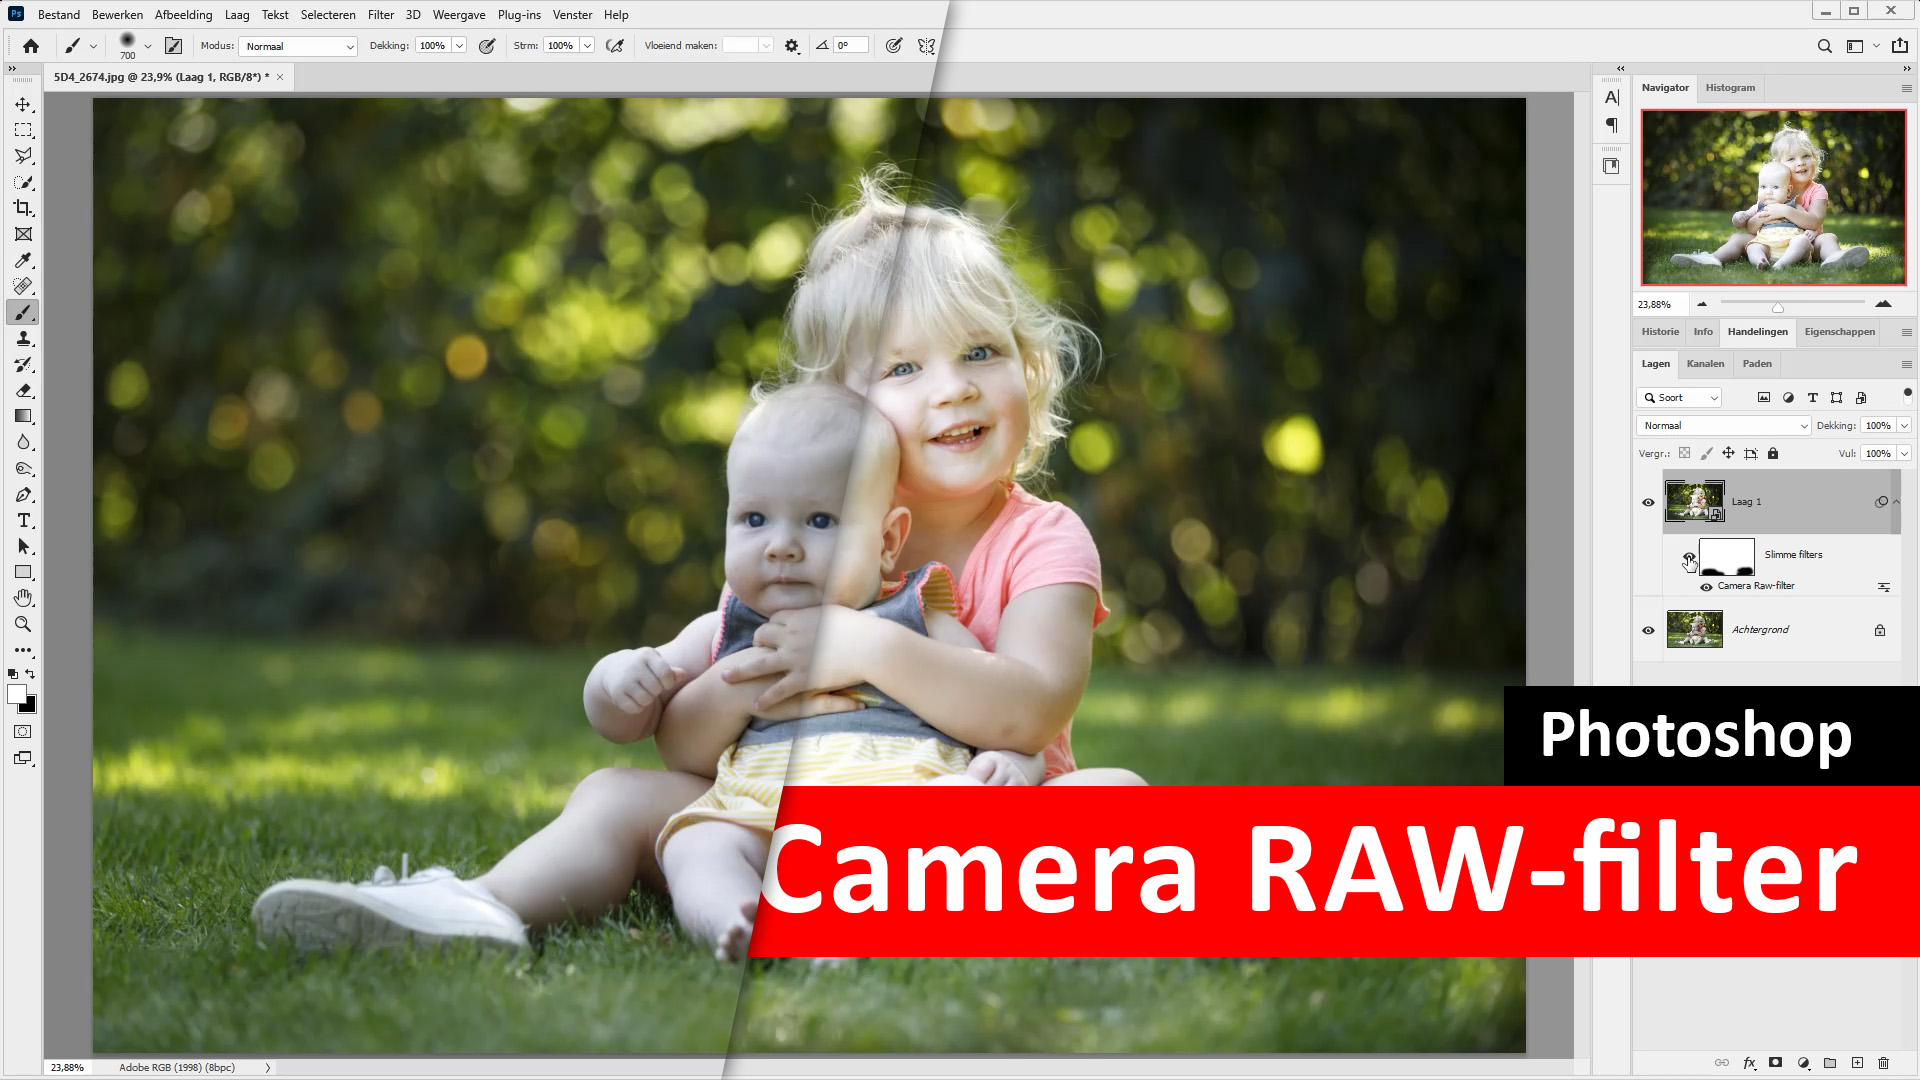
Task: Select the Horizontal Type tool
Action: pos(23,521)
